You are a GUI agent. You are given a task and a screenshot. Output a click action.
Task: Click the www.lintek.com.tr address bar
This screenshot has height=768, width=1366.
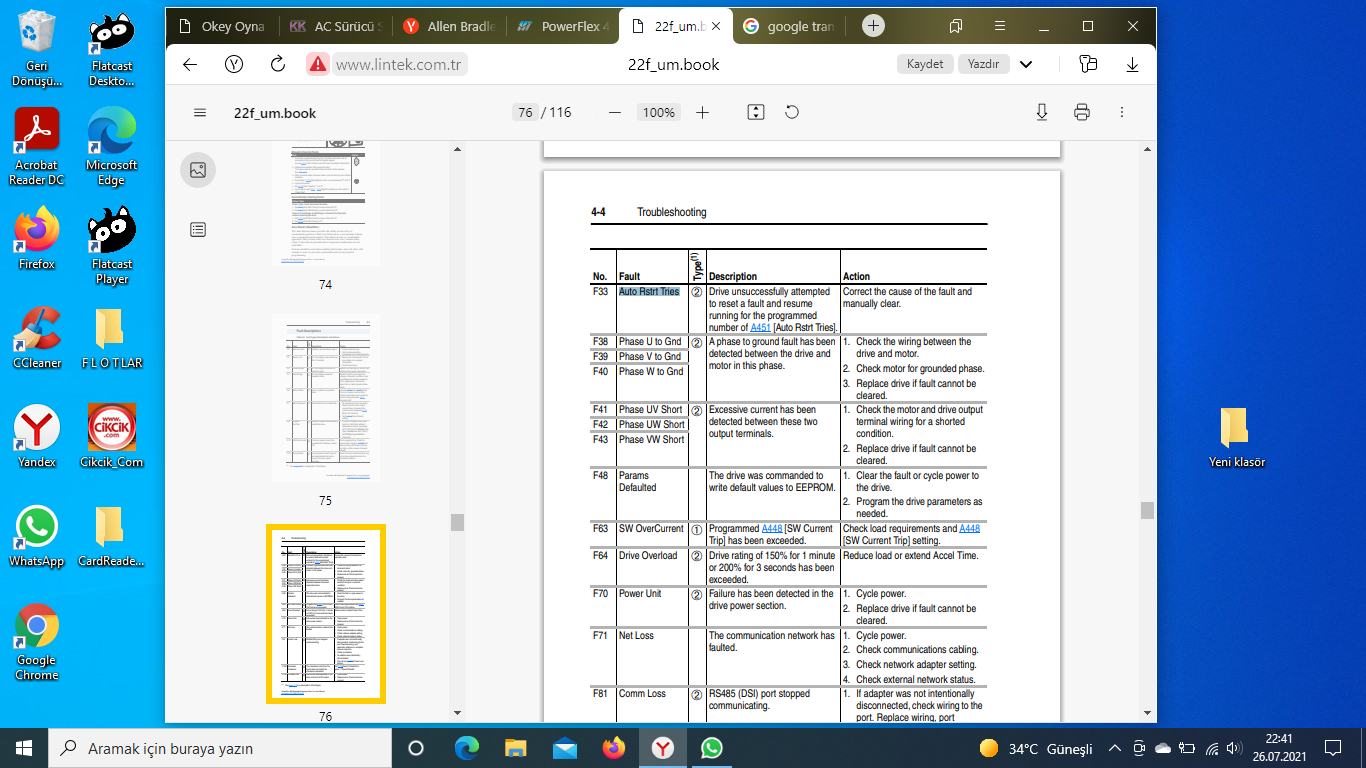(x=400, y=64)
